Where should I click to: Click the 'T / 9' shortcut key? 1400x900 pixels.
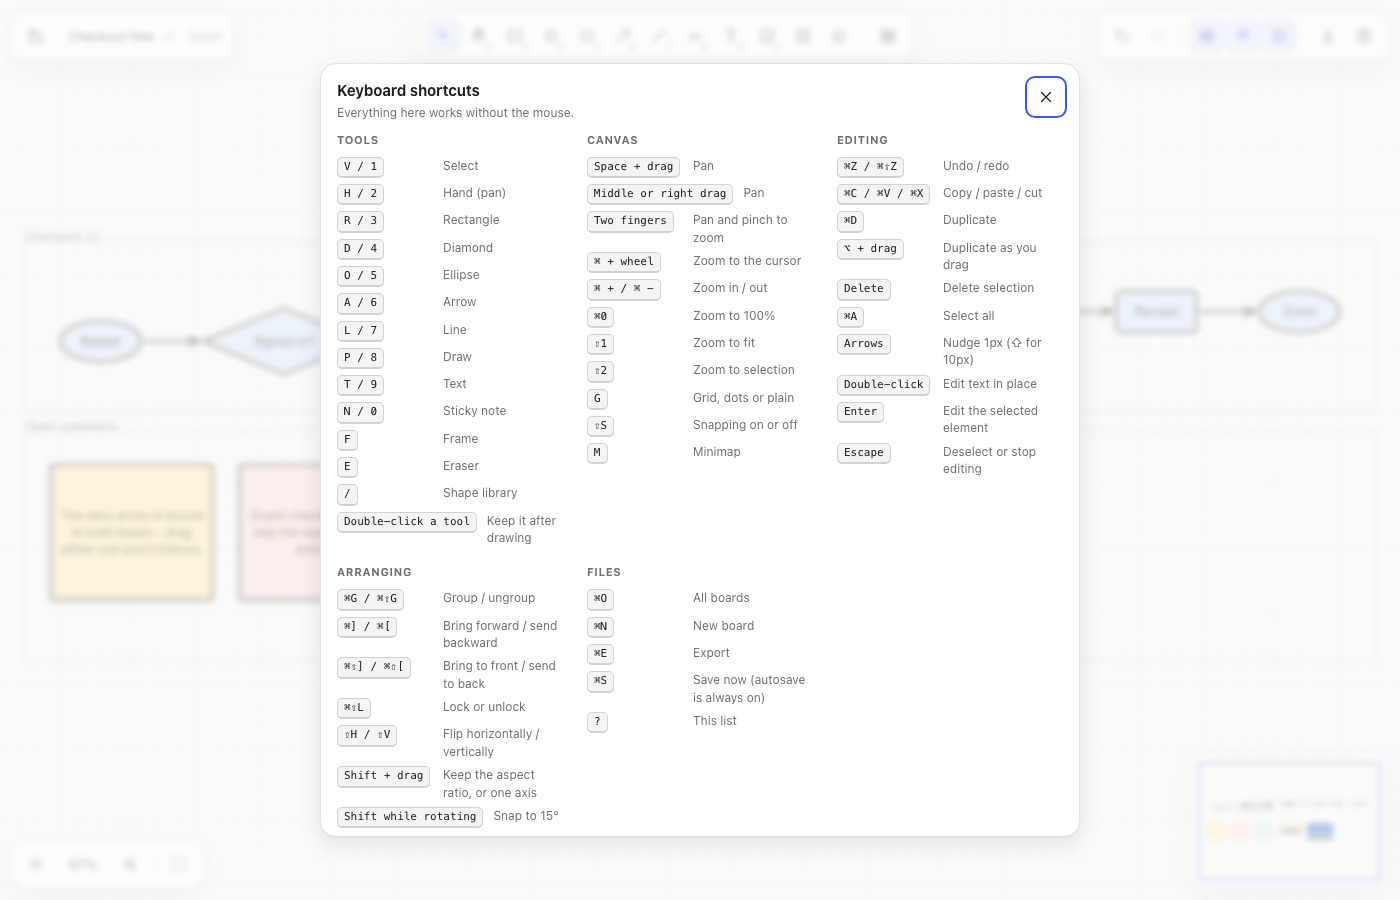point(360,385)
